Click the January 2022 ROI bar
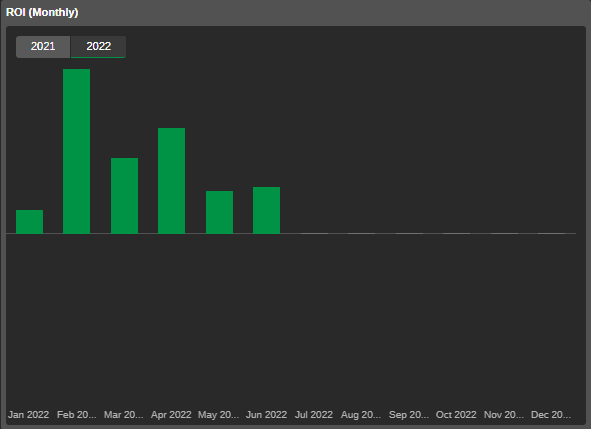This screenshot has height=429, width=591. pos(29,222)
